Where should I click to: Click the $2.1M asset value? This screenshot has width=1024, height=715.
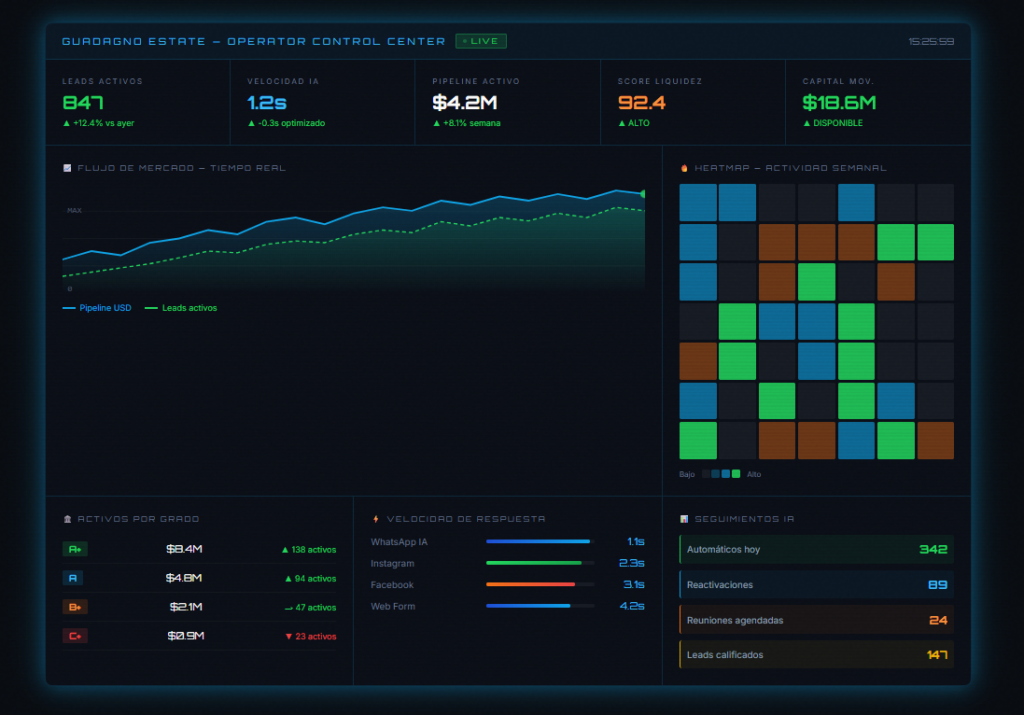point(186,607)
